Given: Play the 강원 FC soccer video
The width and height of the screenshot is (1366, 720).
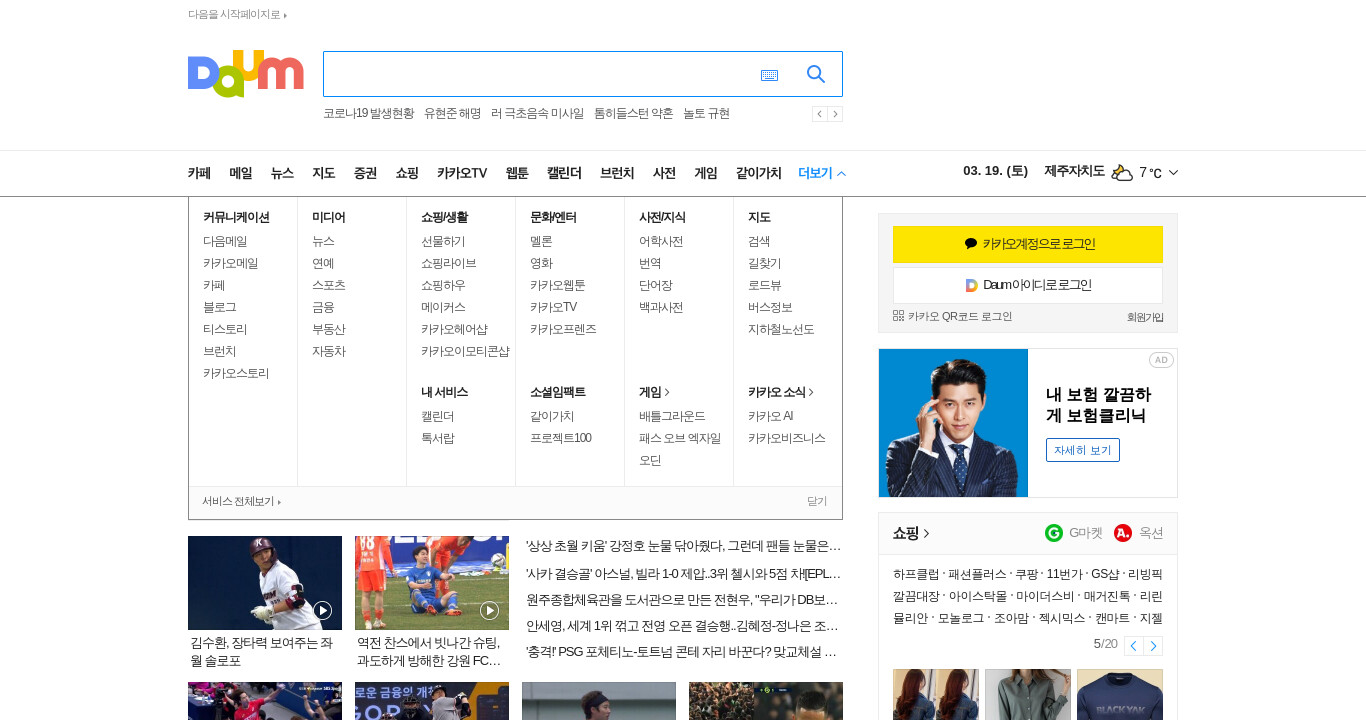Looking at the screenshot, I should pyautogui.click(x=489, y=610).
